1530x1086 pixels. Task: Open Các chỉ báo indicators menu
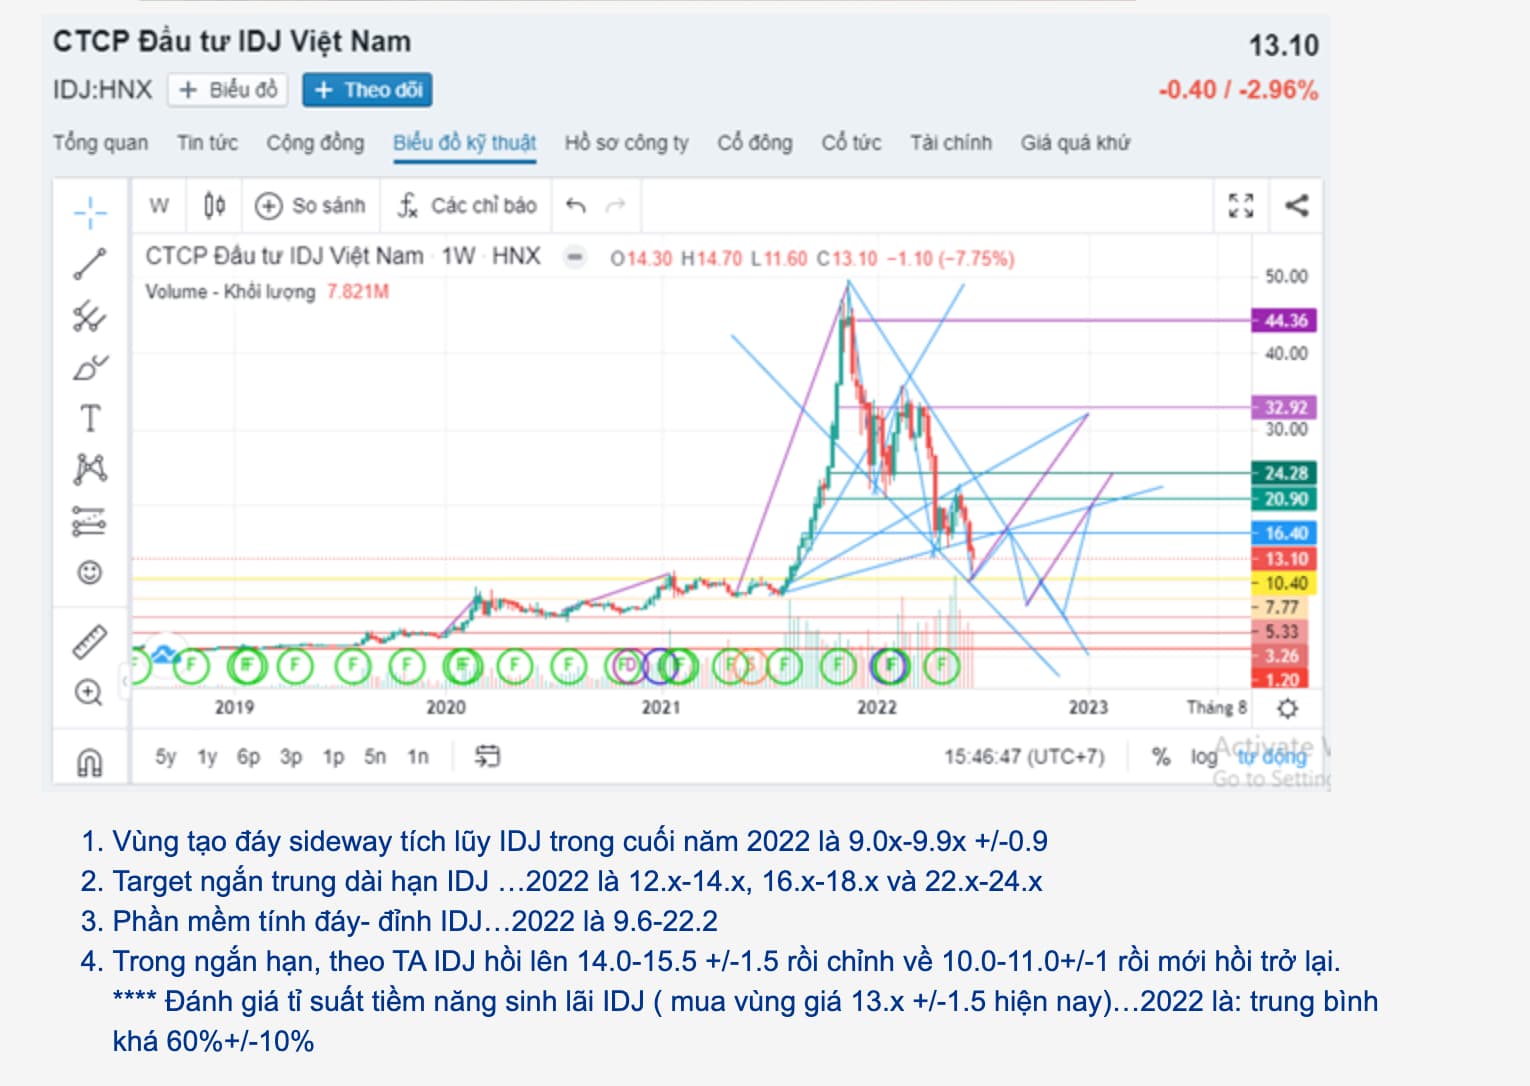467,206
